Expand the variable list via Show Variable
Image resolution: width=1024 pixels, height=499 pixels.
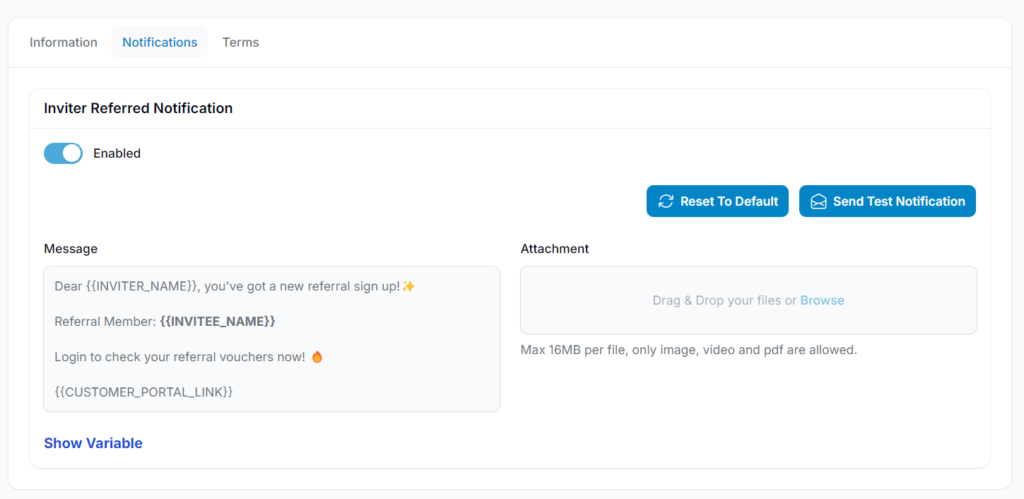tap(93, 443)
